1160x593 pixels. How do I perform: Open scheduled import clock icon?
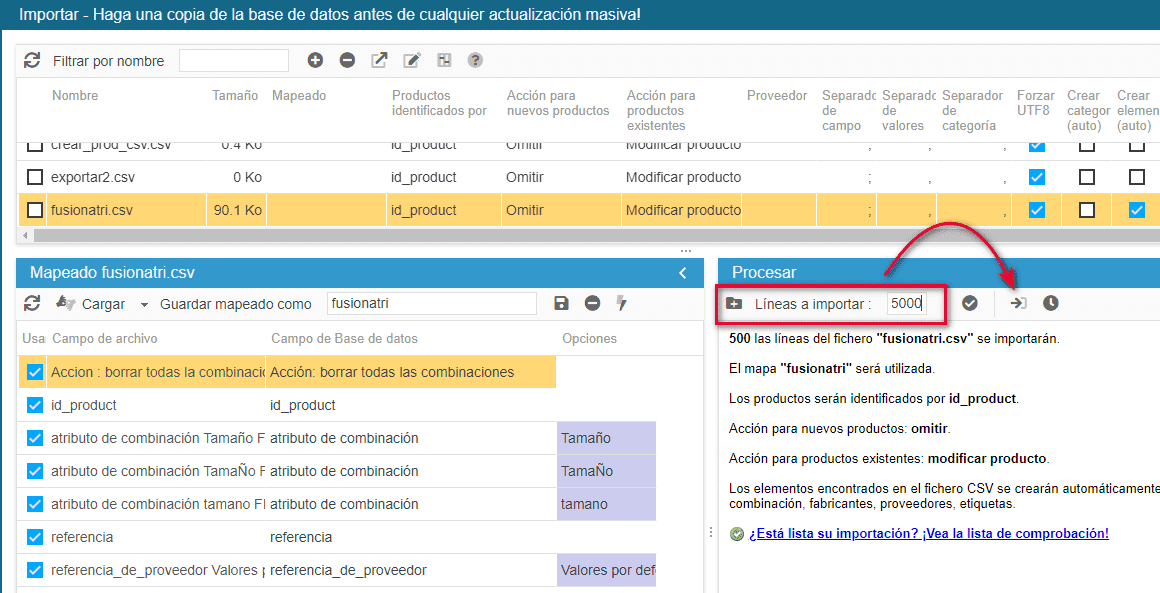[x=1050, y=303]
